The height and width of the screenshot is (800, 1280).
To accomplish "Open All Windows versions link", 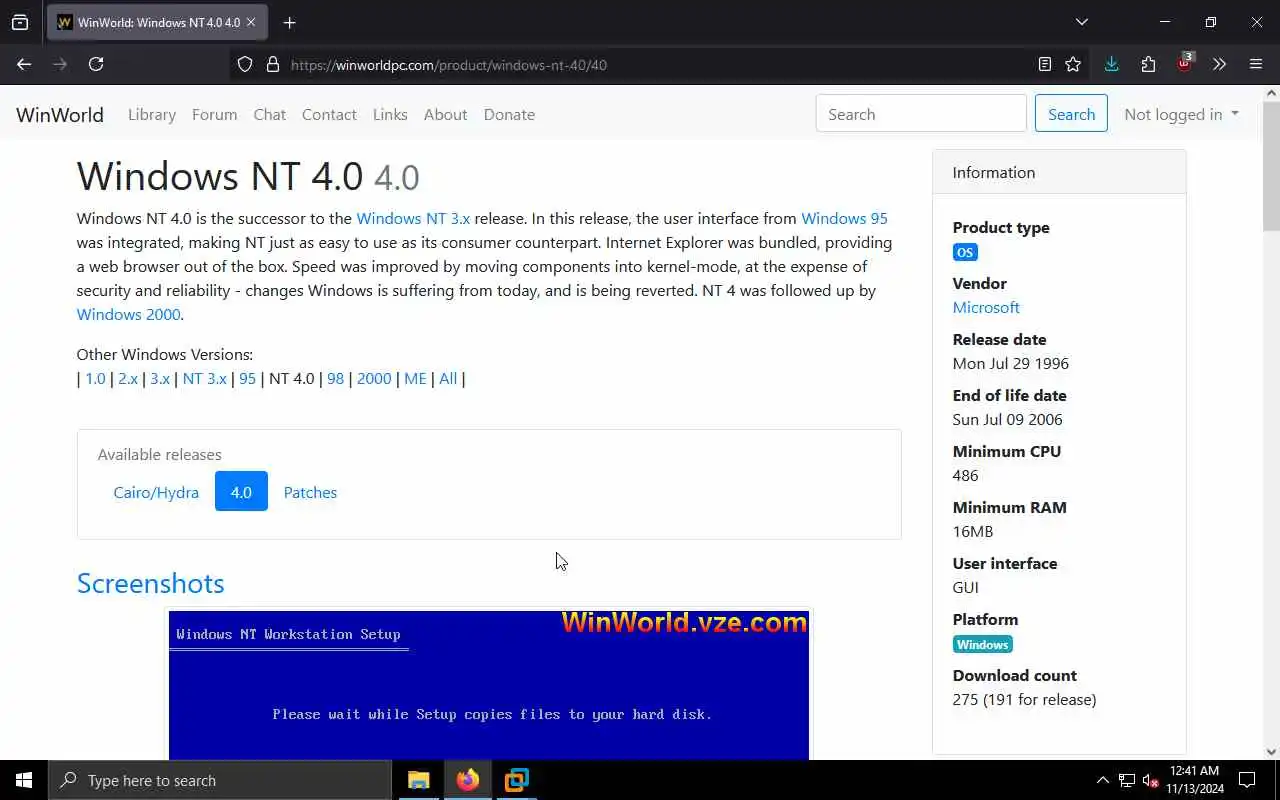I will (x=448, y=378).
